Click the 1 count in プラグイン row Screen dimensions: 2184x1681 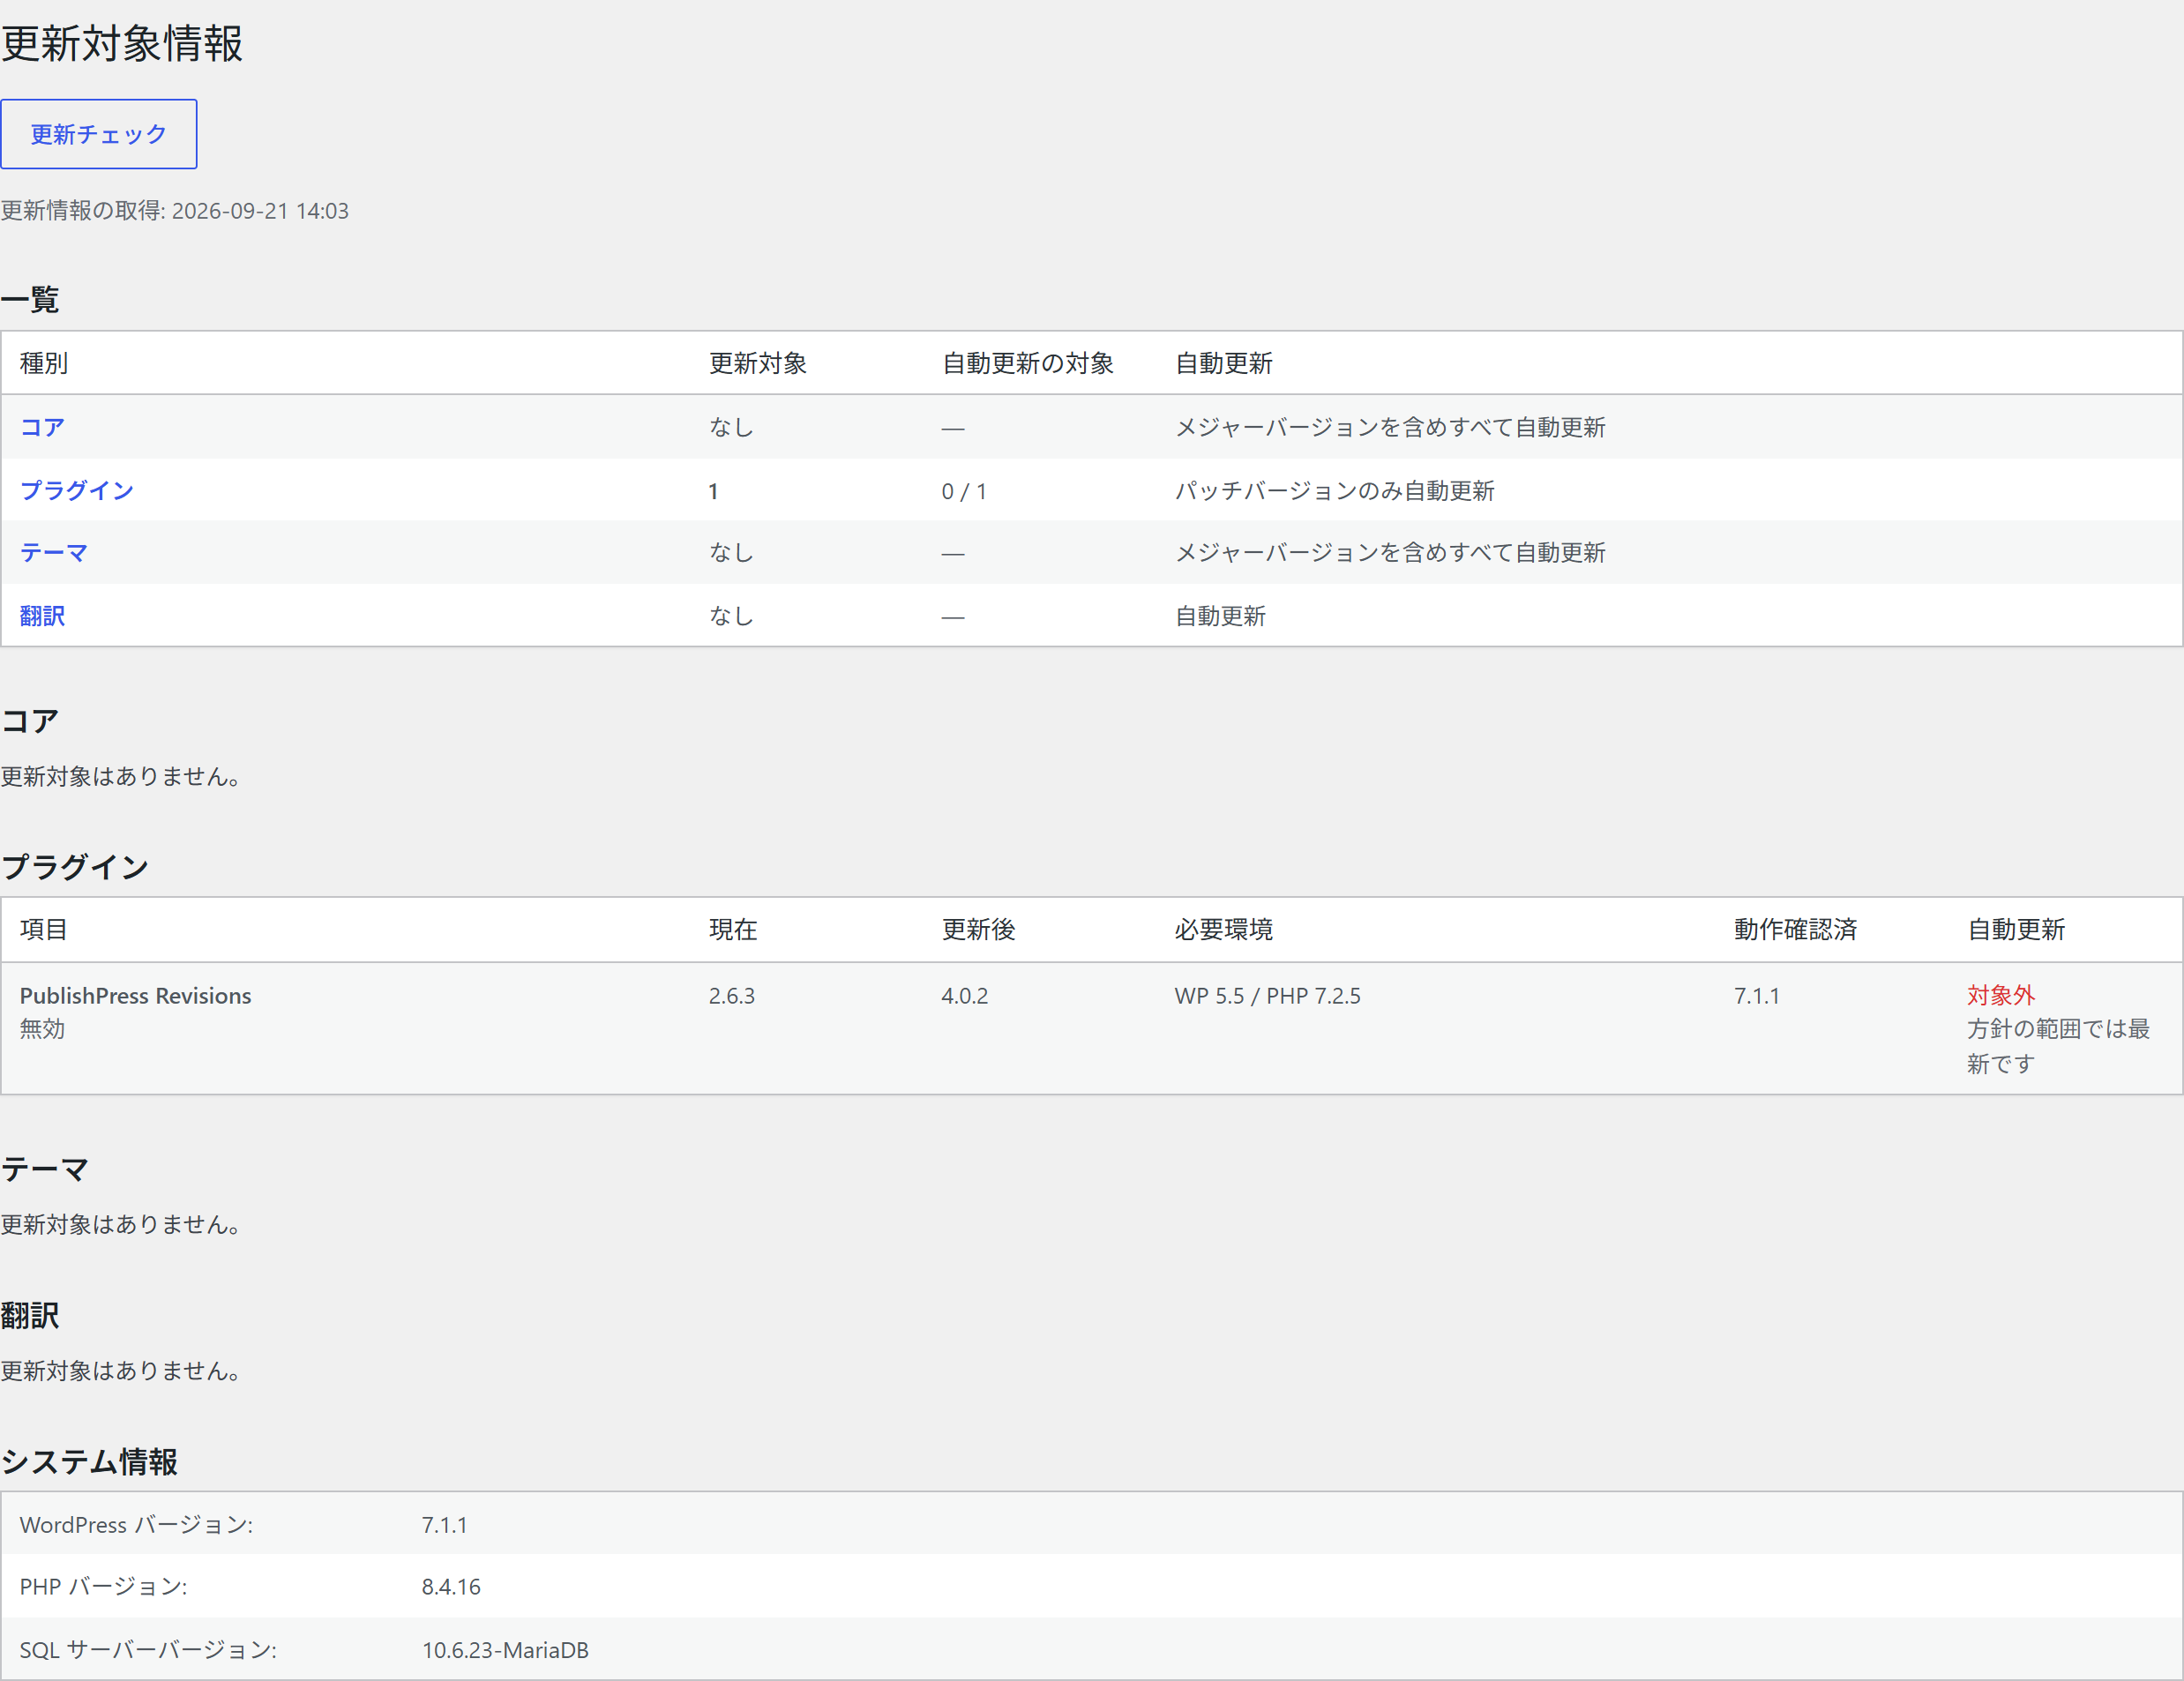tap(713, 491)
